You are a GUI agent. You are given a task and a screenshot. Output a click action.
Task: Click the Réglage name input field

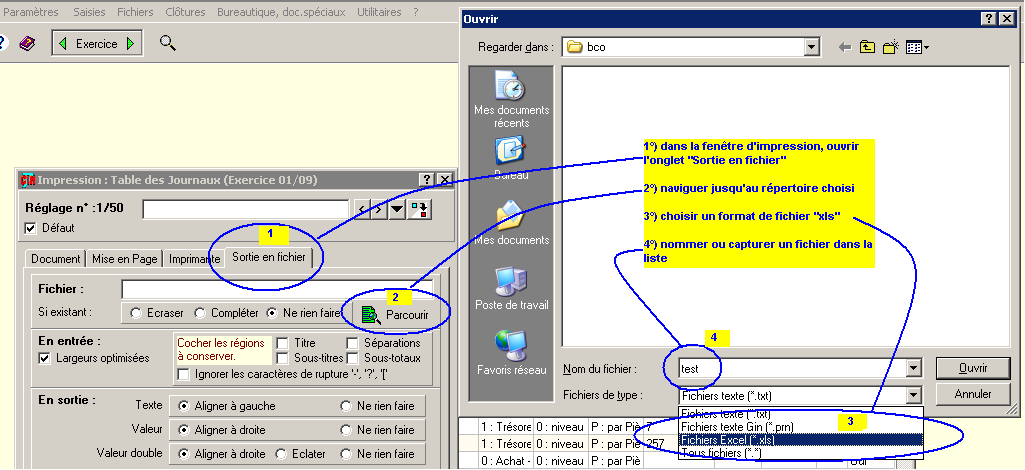(x=246, y=209)
